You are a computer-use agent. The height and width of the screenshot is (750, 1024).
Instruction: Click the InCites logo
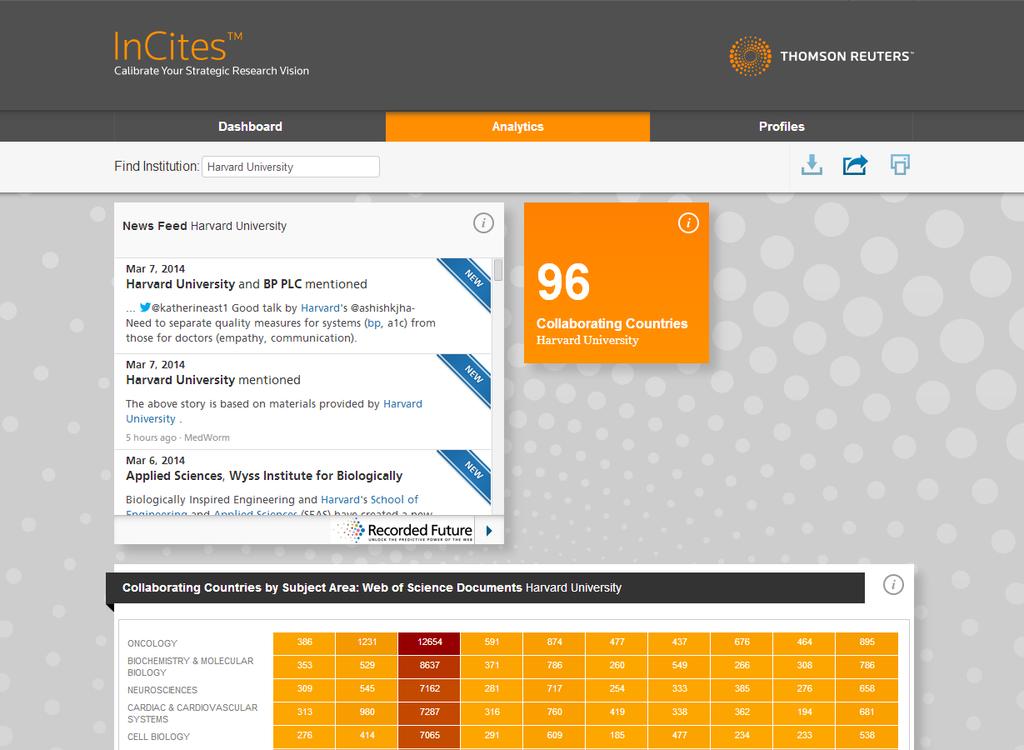211,54
